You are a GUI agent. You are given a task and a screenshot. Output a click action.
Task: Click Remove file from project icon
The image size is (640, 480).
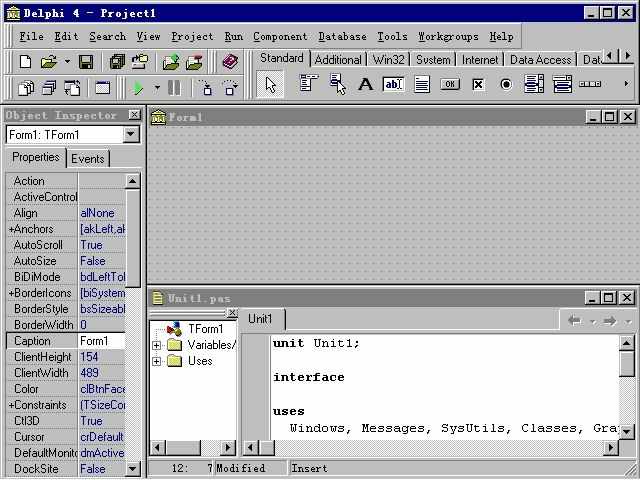(x=194, y=62)
